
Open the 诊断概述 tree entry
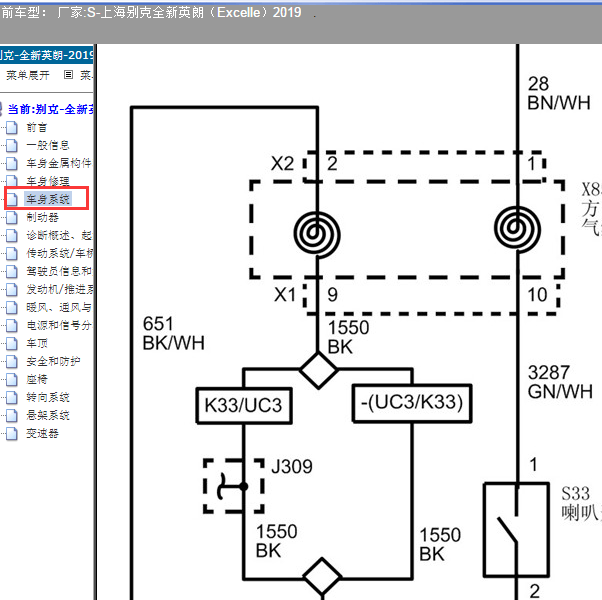[60, 235]
